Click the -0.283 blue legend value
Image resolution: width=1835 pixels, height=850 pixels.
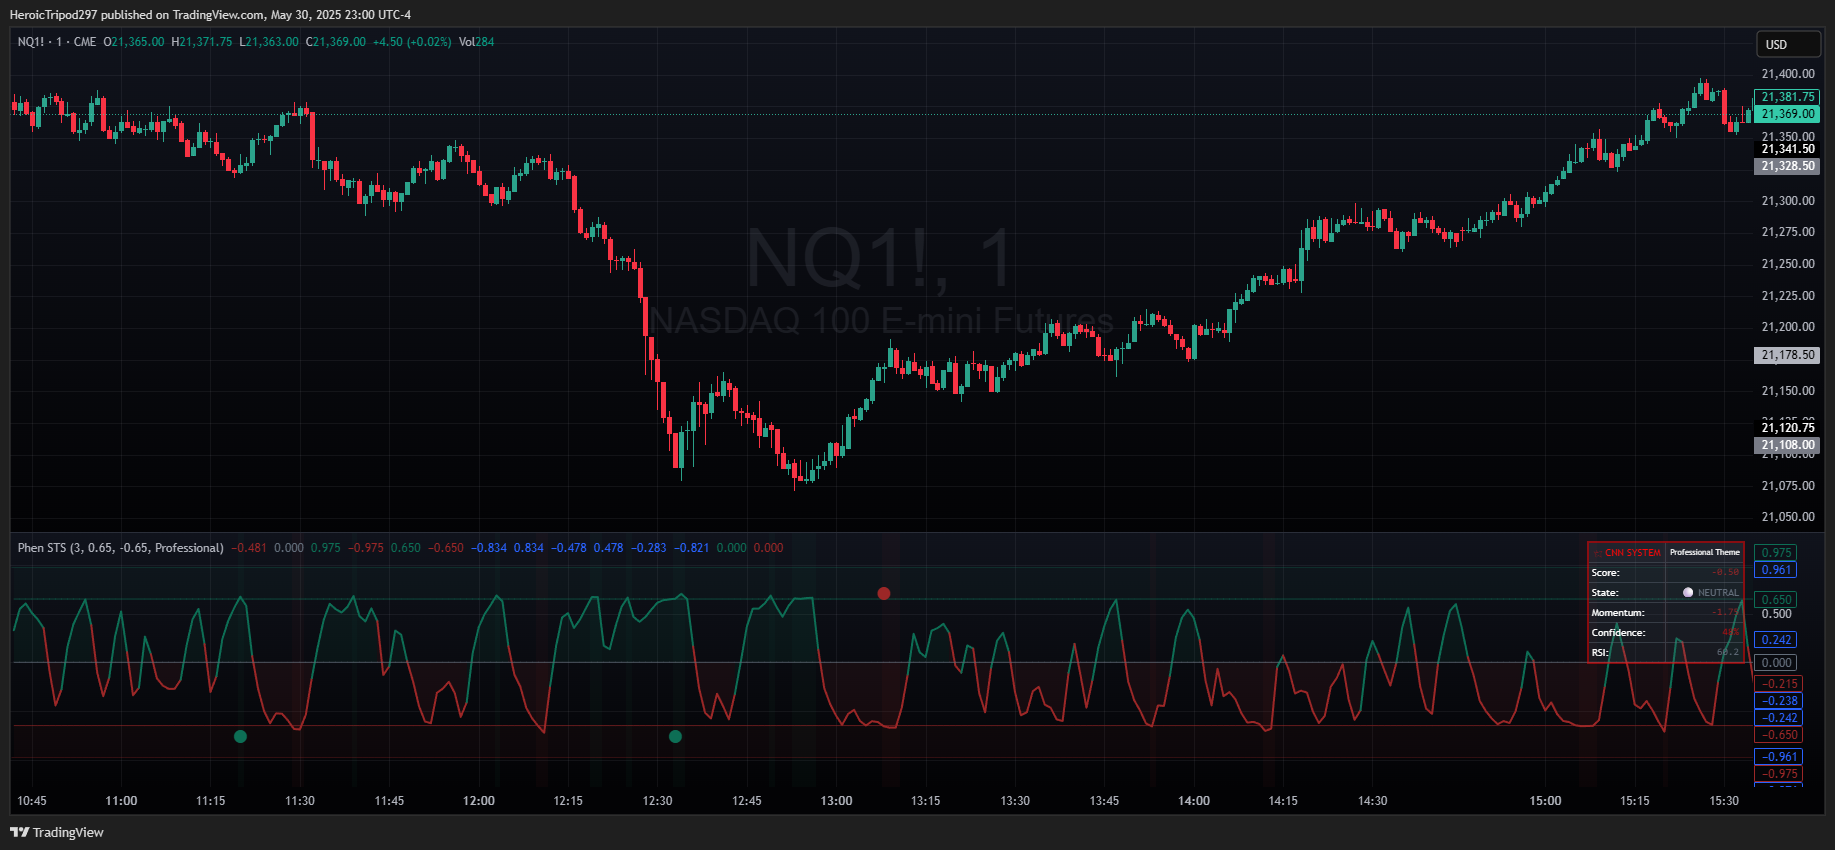[x=648, y=548]
